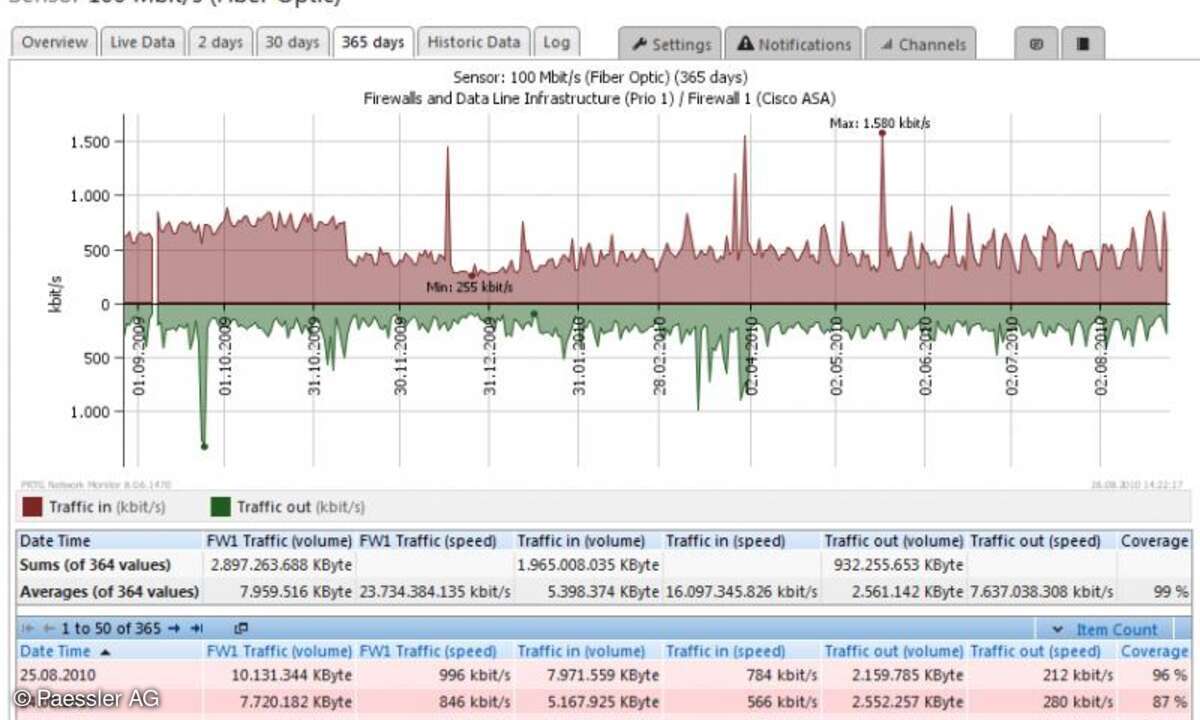Screen dimensions: 1200x720
Task: Click the 16.097.345.826 kbit/s average value
Action: (x=742, y=591)
